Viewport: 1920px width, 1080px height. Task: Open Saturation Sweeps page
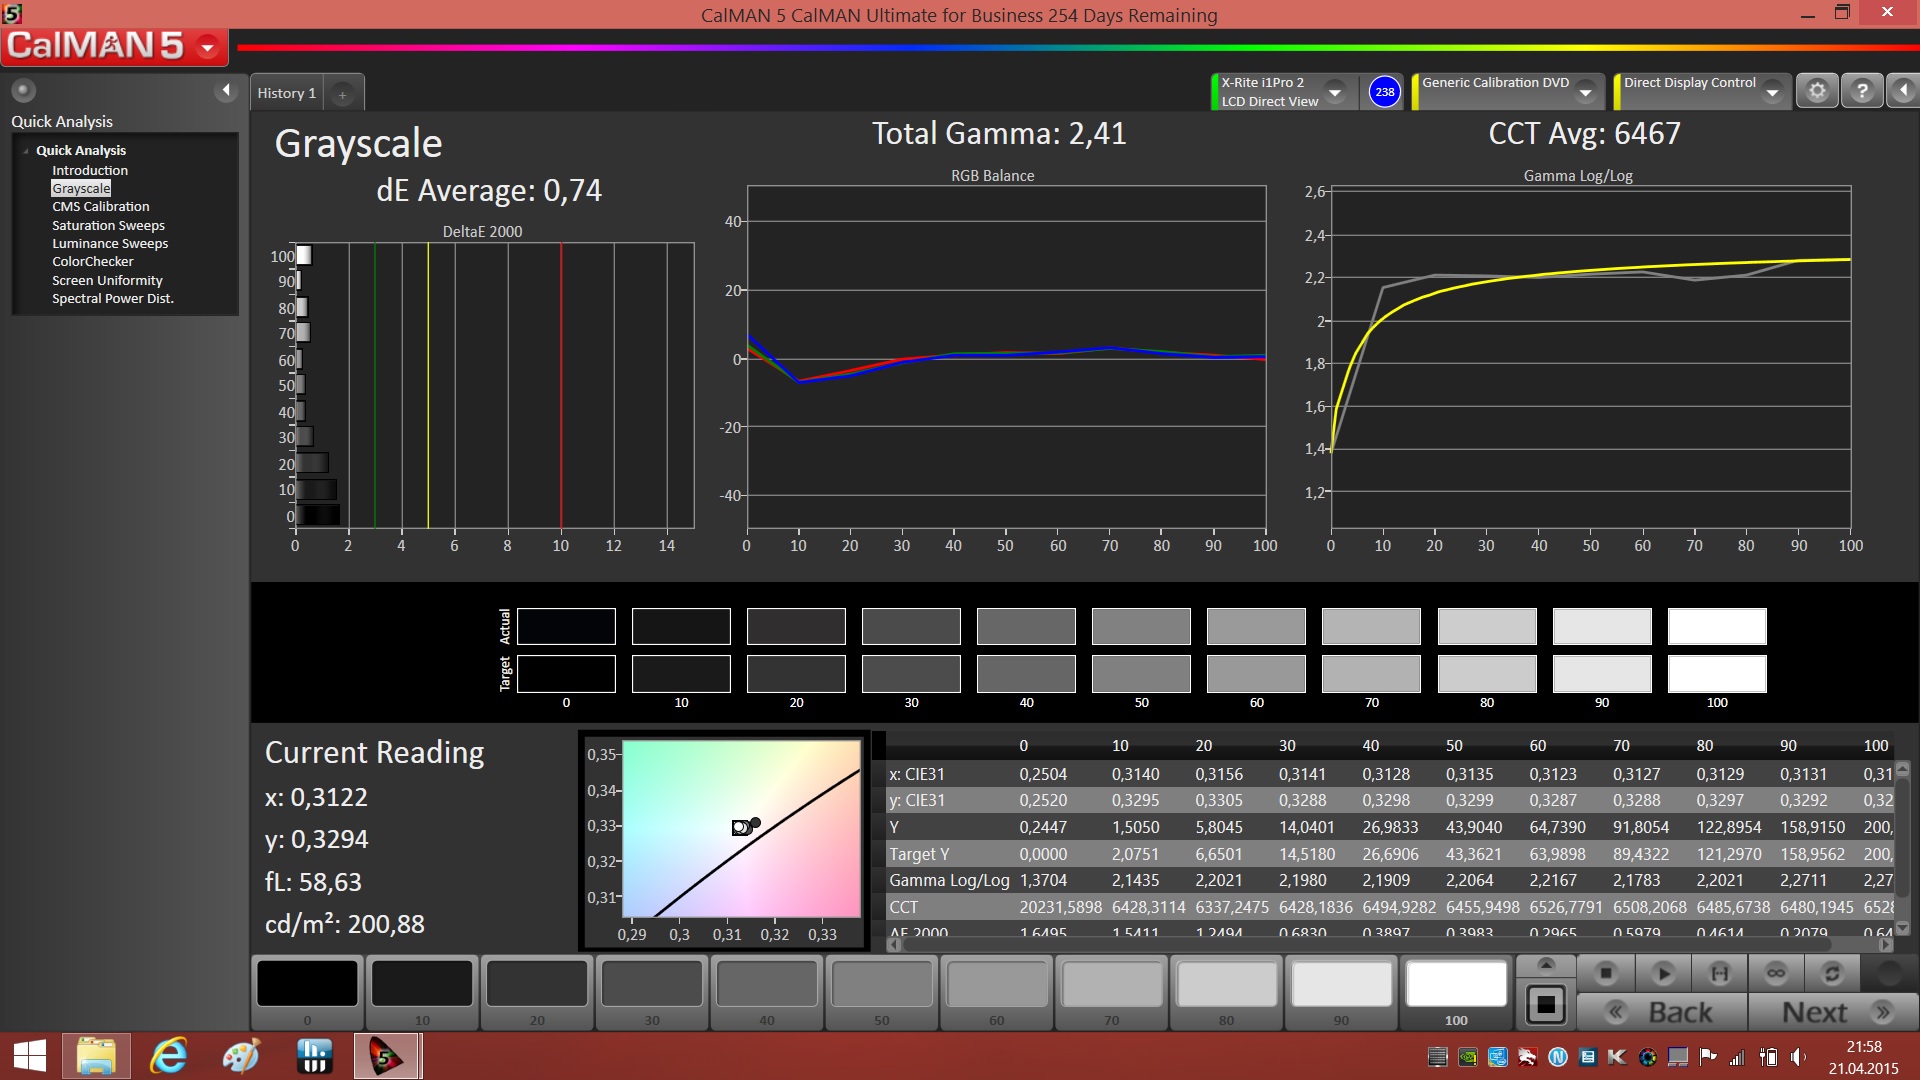coord(108,225)
